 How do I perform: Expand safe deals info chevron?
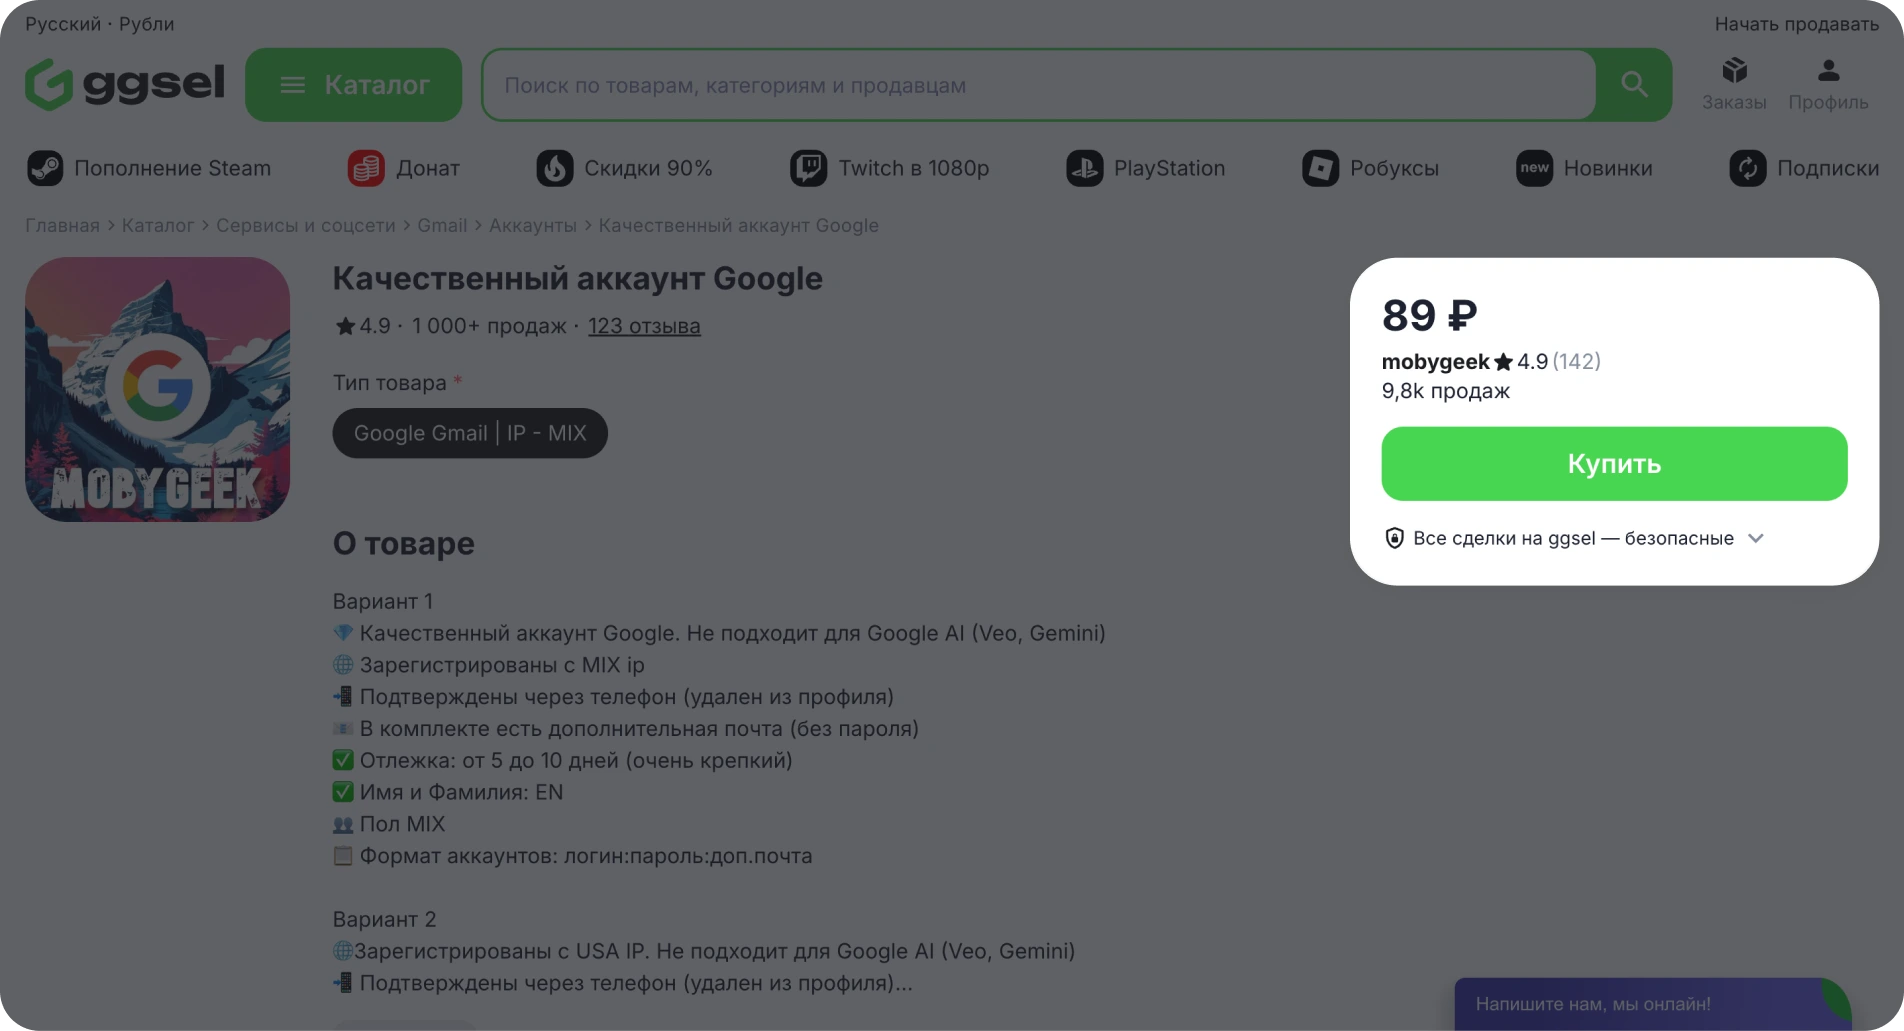coord(1756,538)
